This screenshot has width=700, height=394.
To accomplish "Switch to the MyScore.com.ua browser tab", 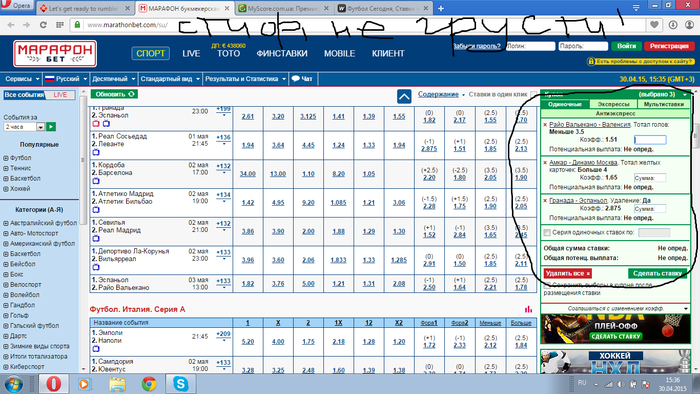I will [283, 8].
